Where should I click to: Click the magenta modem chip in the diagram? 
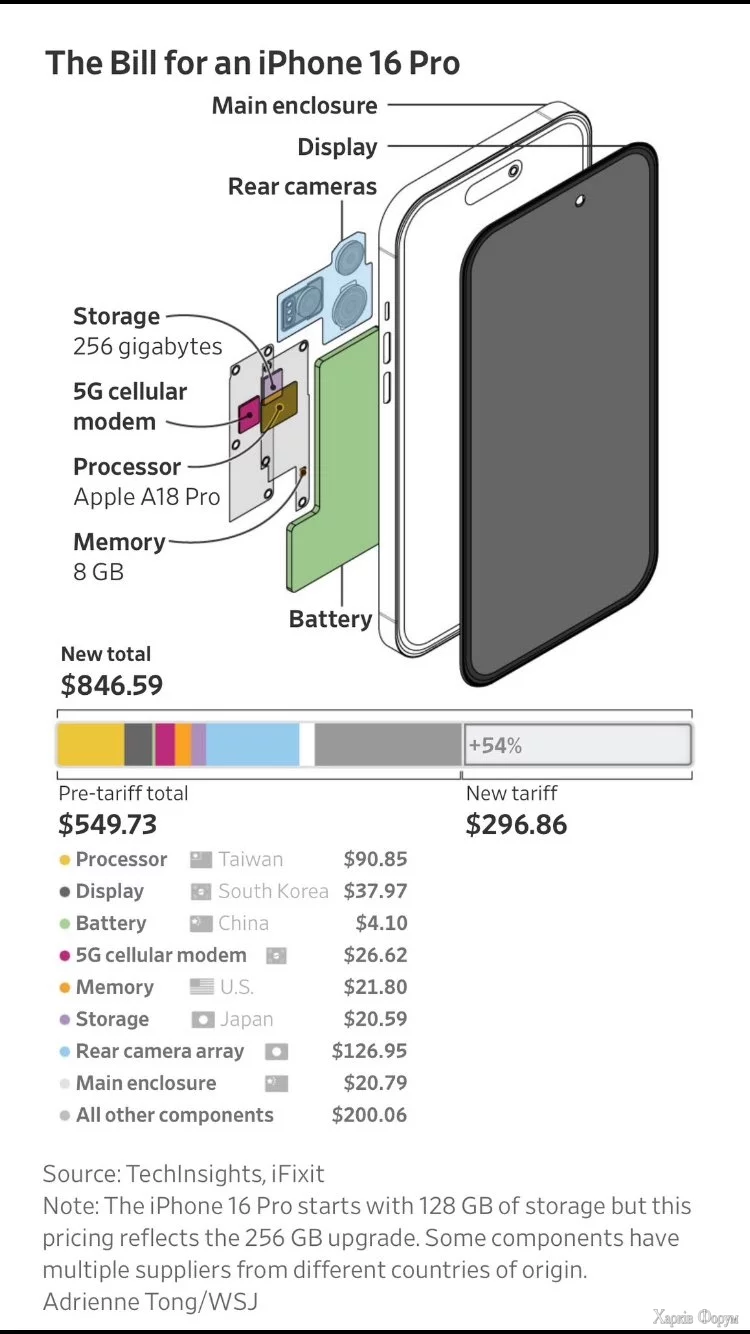click(248, 412)
